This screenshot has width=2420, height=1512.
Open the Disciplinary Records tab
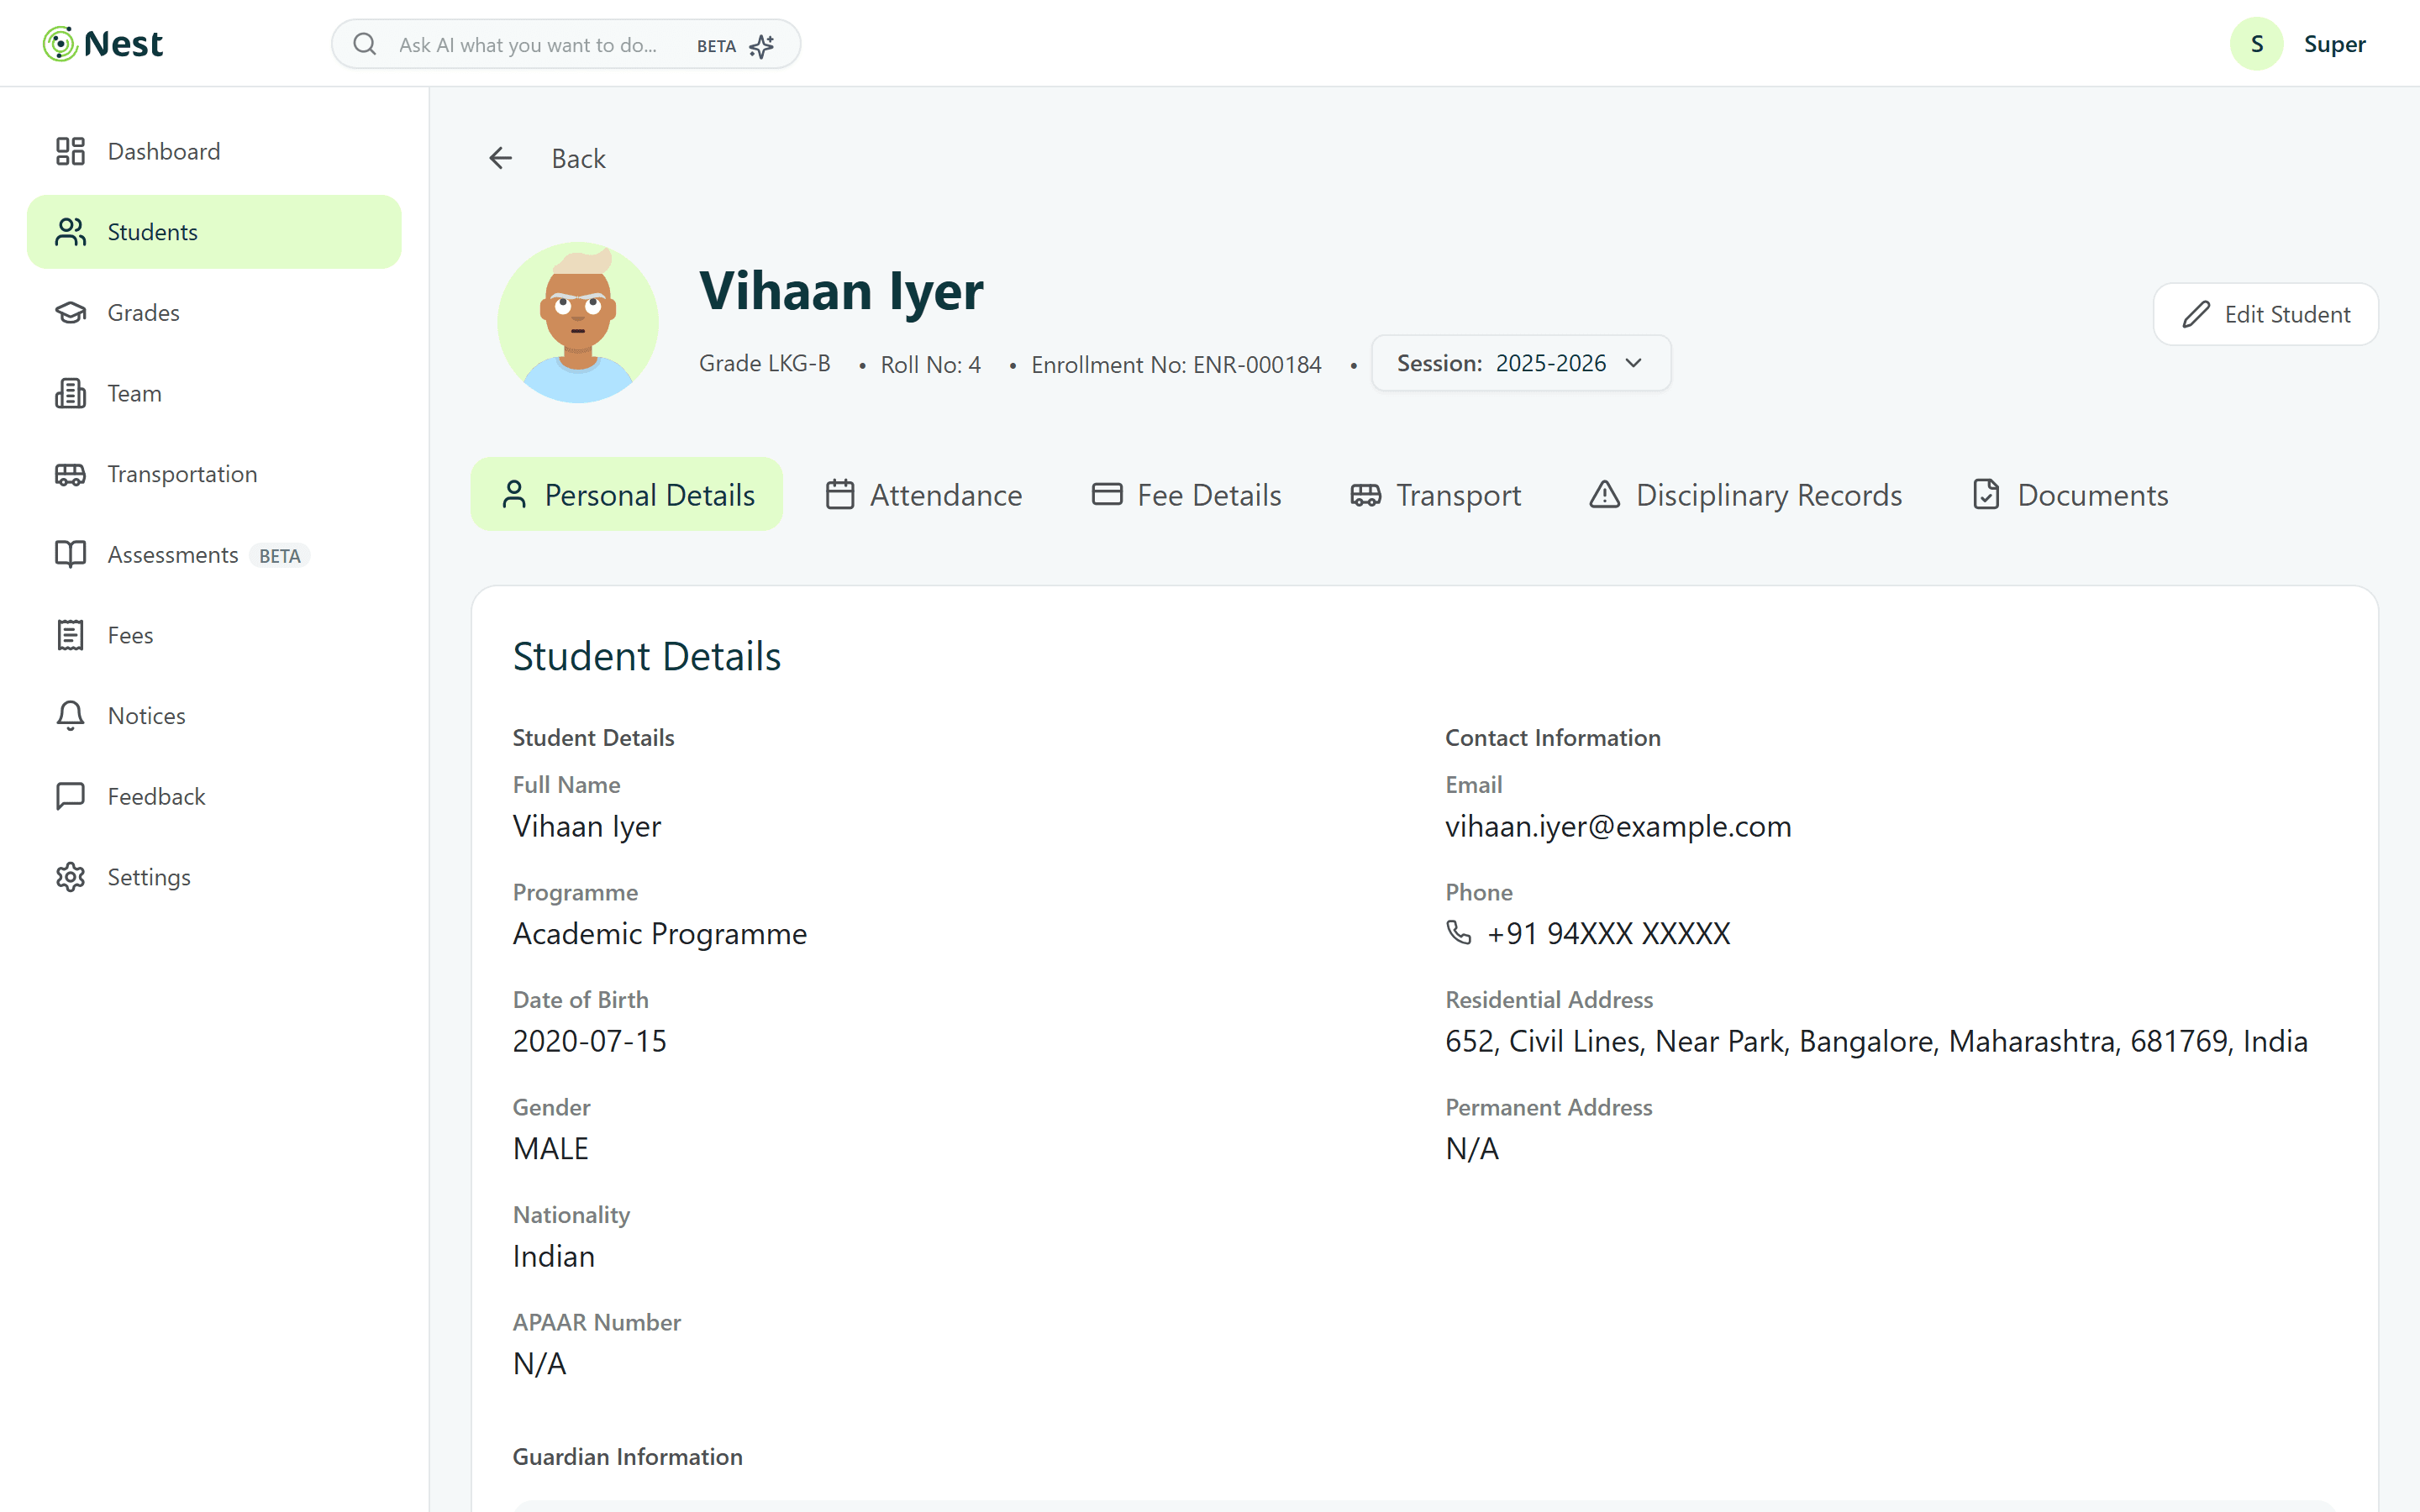1745,495
